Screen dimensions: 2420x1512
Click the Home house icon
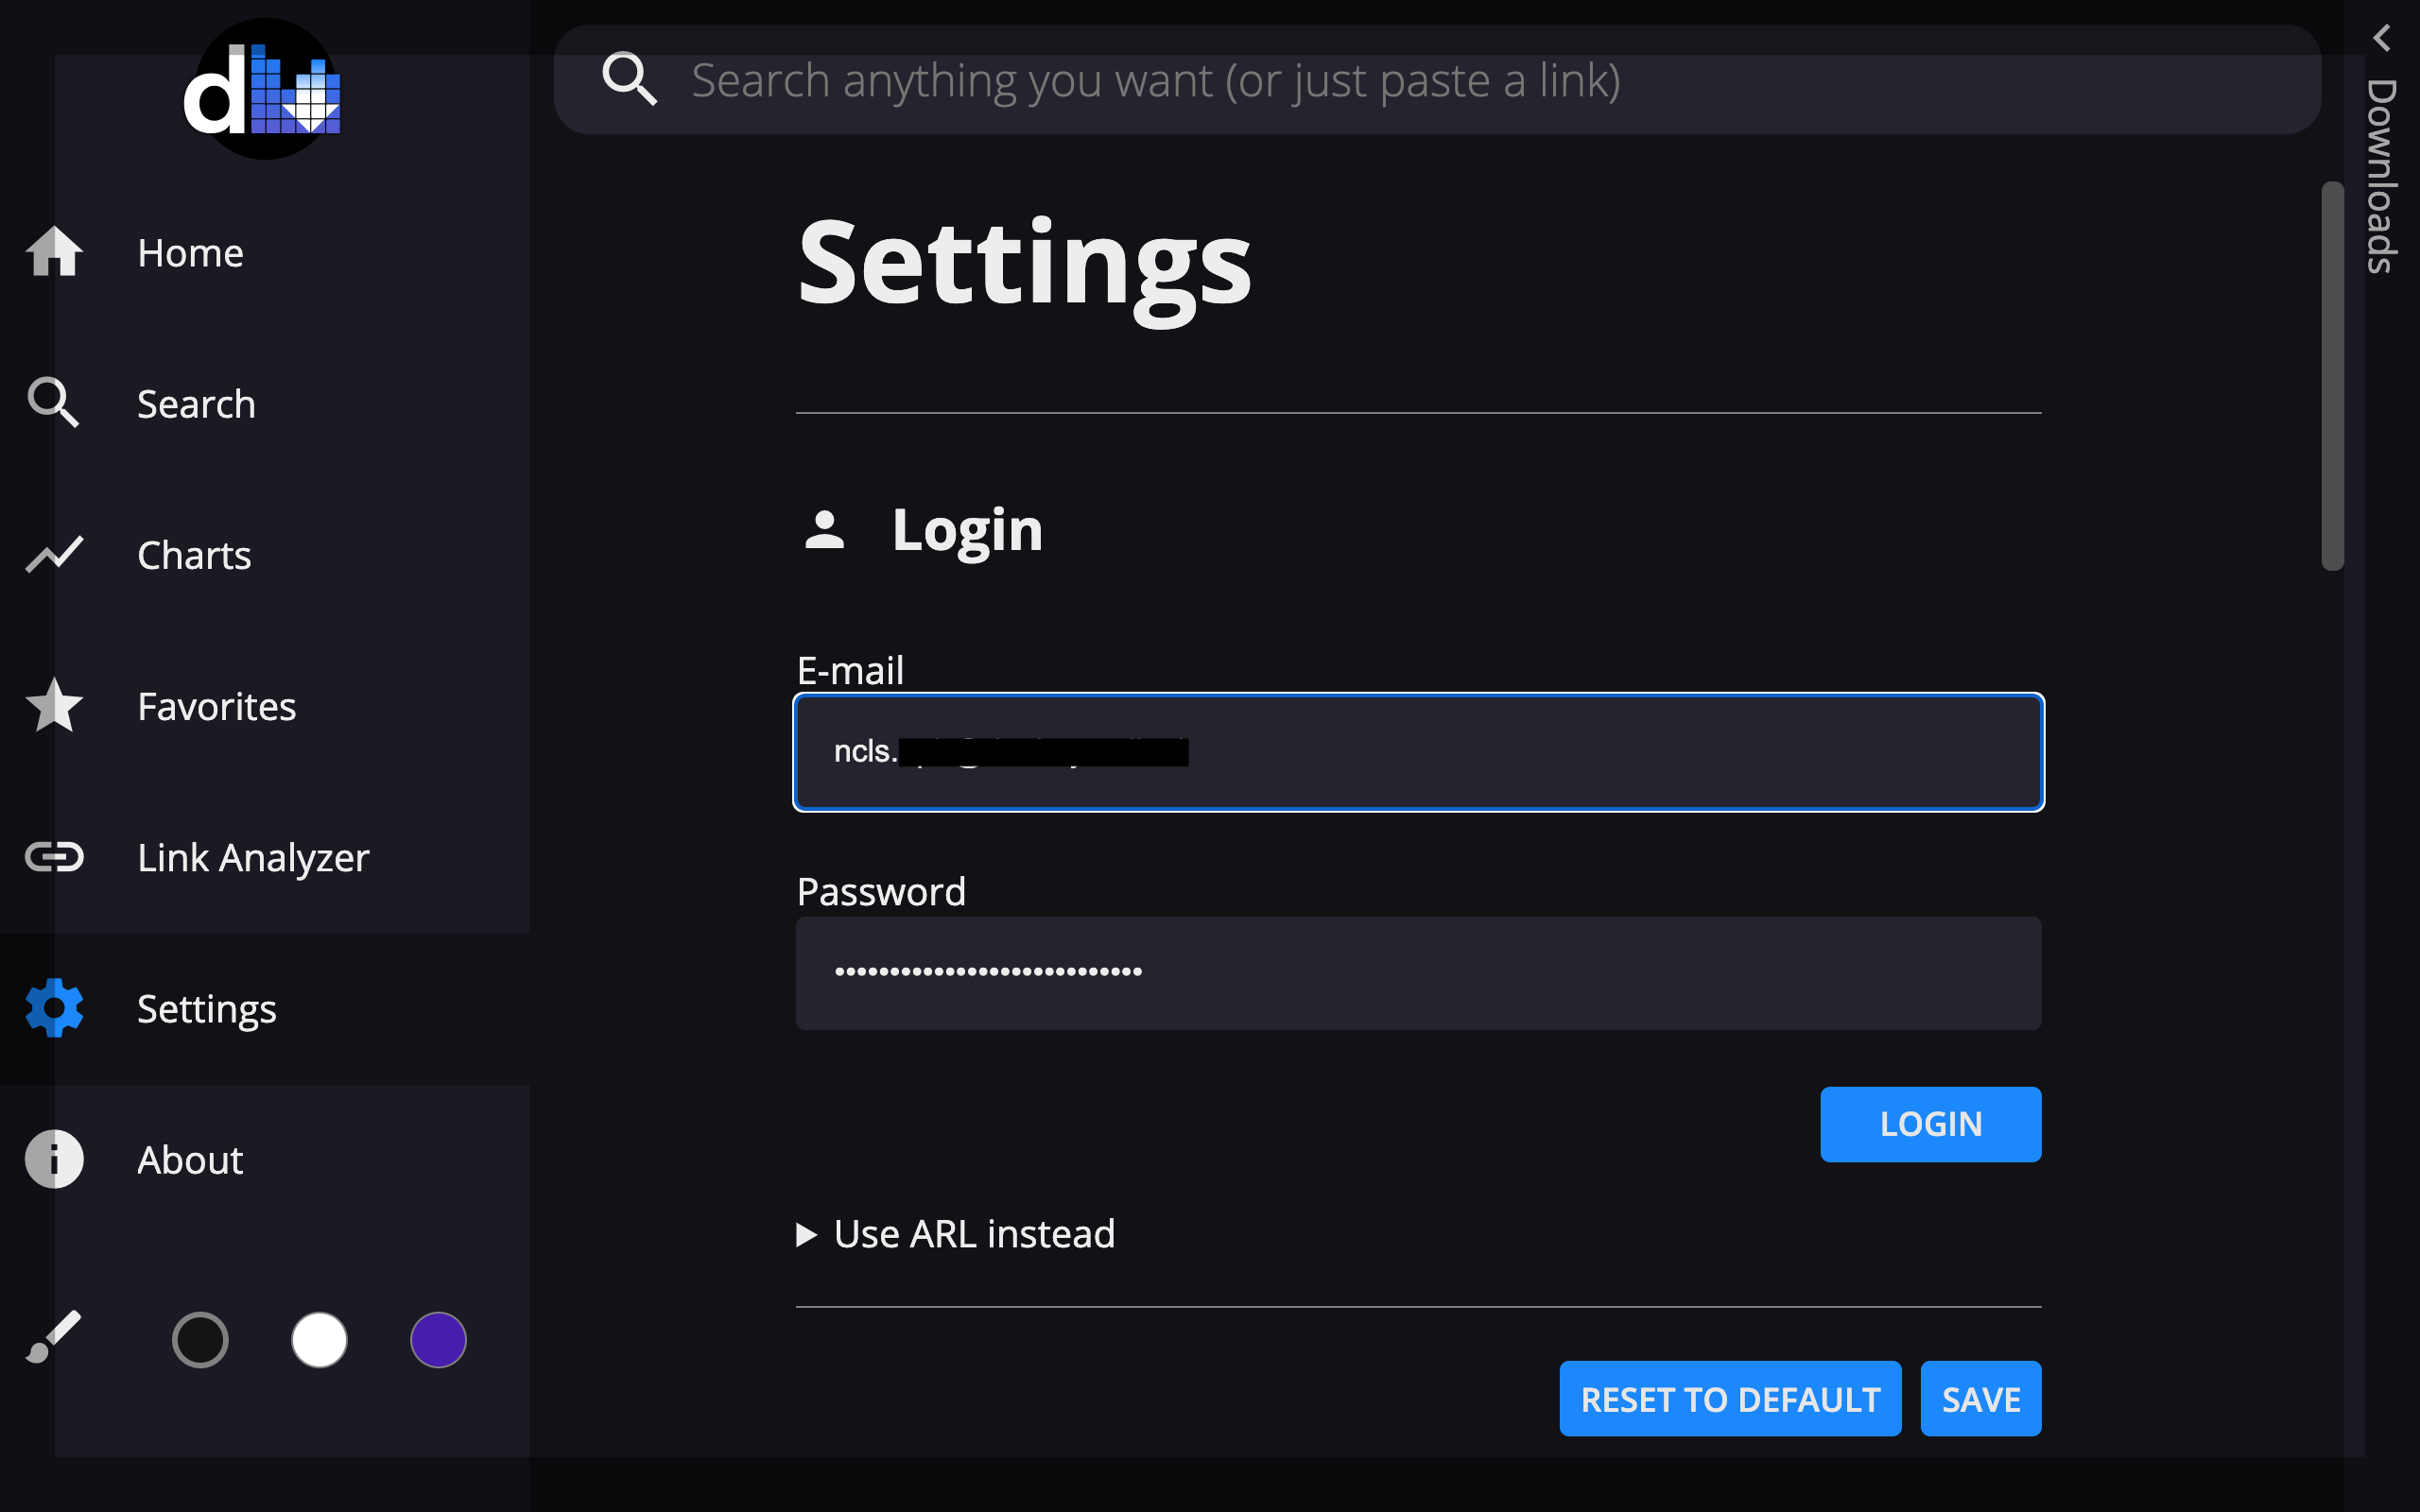point(54,252)
